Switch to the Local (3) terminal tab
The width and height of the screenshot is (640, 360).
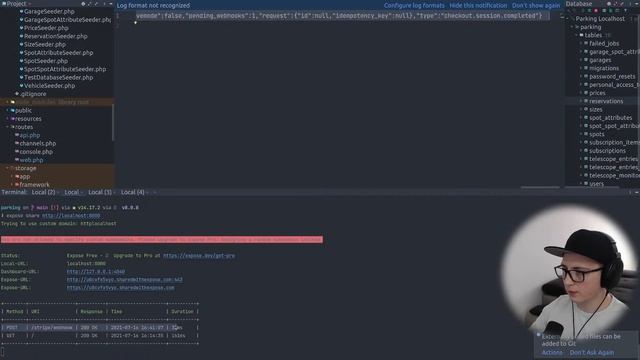[100, 192]
